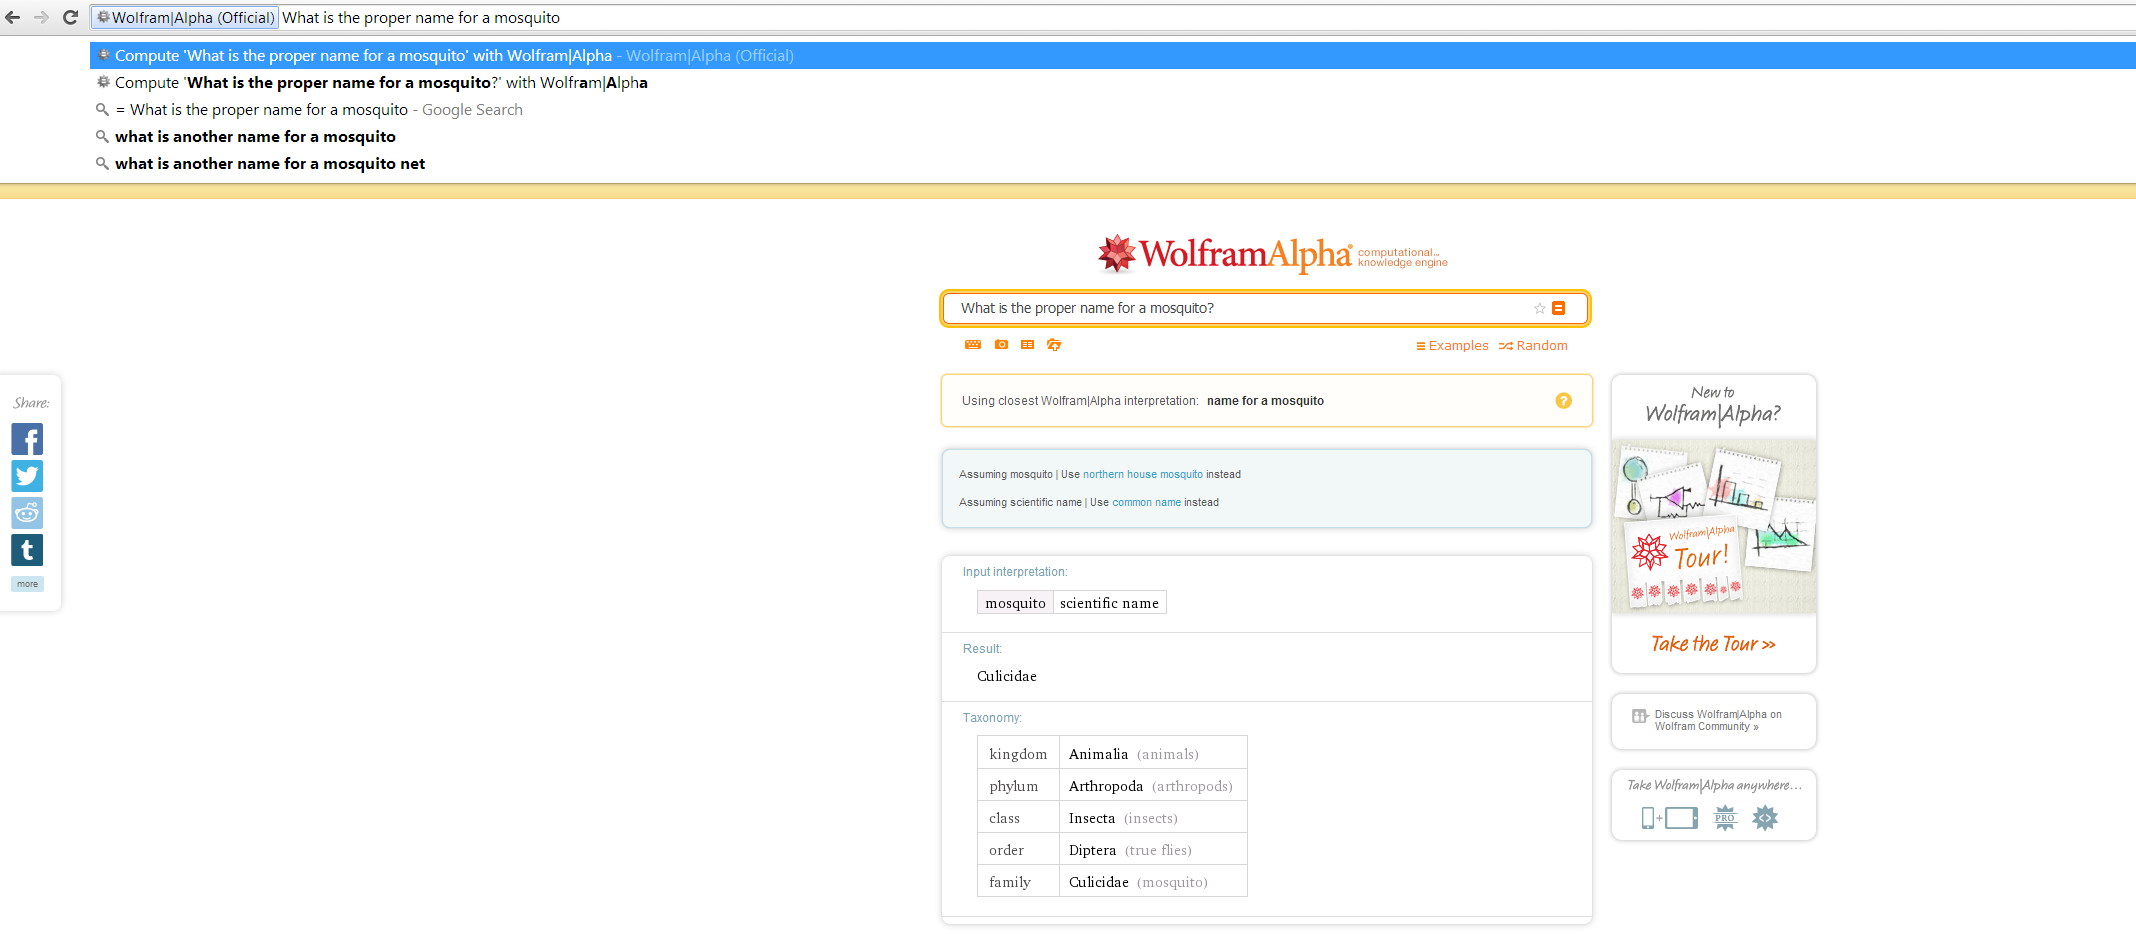Click the developer API code-brackets icon
The width and height of the screenshot is (2136, 941).
coord(1765,819)
